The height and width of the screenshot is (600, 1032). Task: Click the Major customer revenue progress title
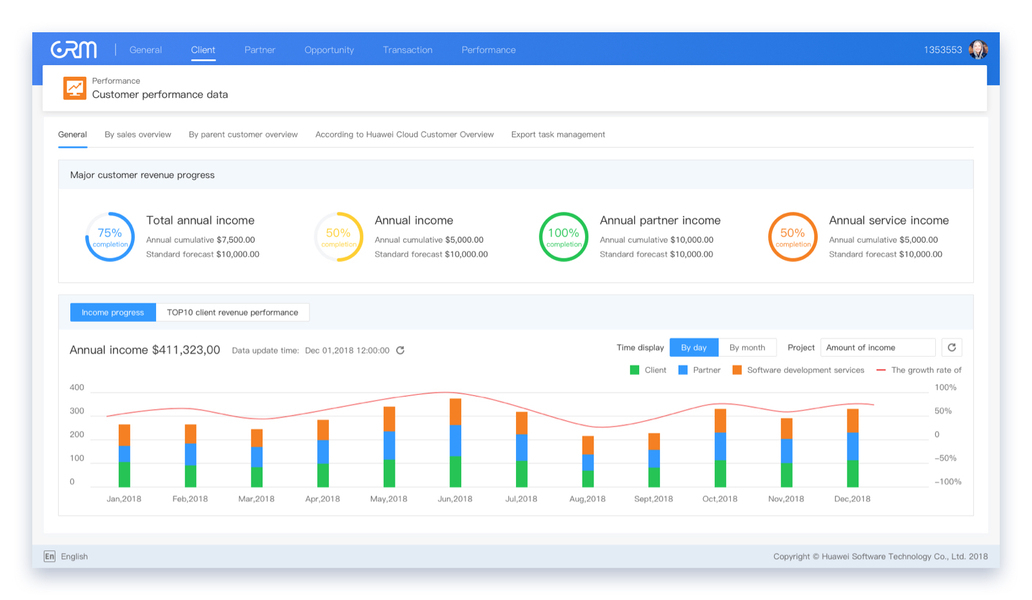(142, 175)
